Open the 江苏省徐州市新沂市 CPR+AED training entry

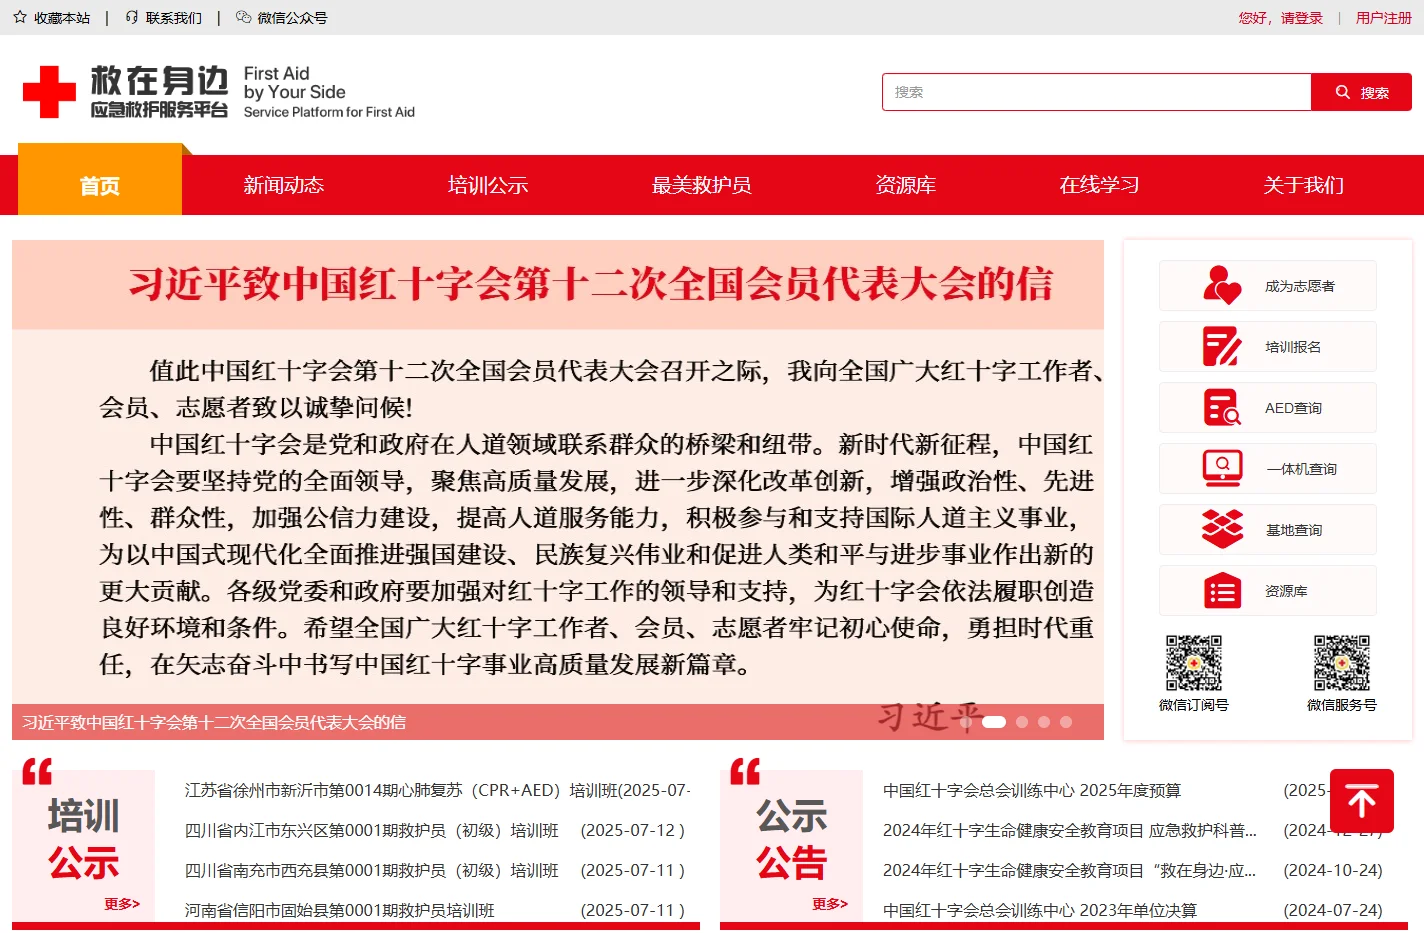coord(438,790)
